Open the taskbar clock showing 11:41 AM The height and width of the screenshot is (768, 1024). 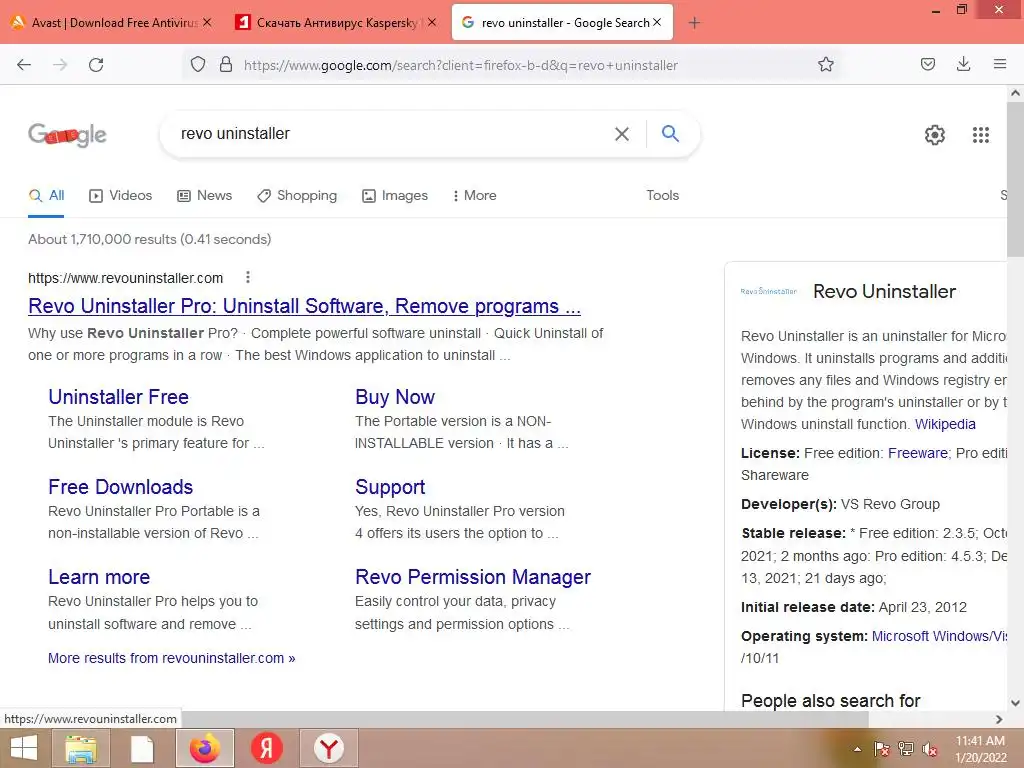[x=980, y=749]
